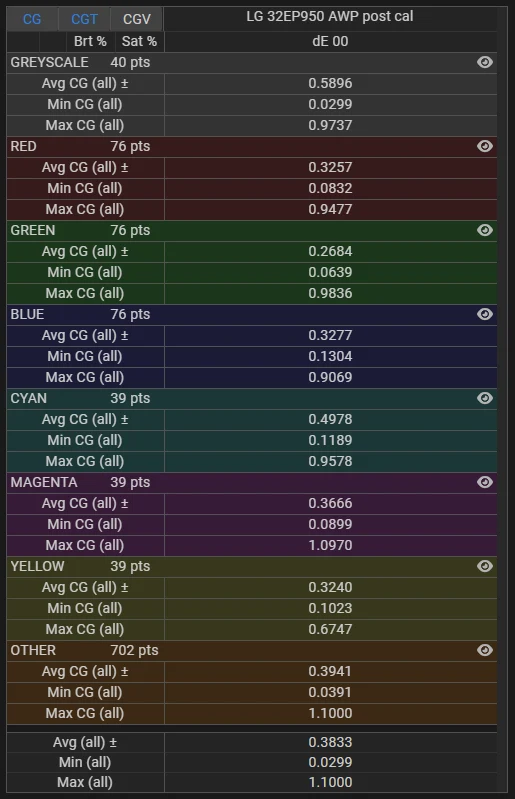Screen dimensions: 515x799
Task: Collapse the GREYSCALE 40 pts header row
Action: pos(252,62)
